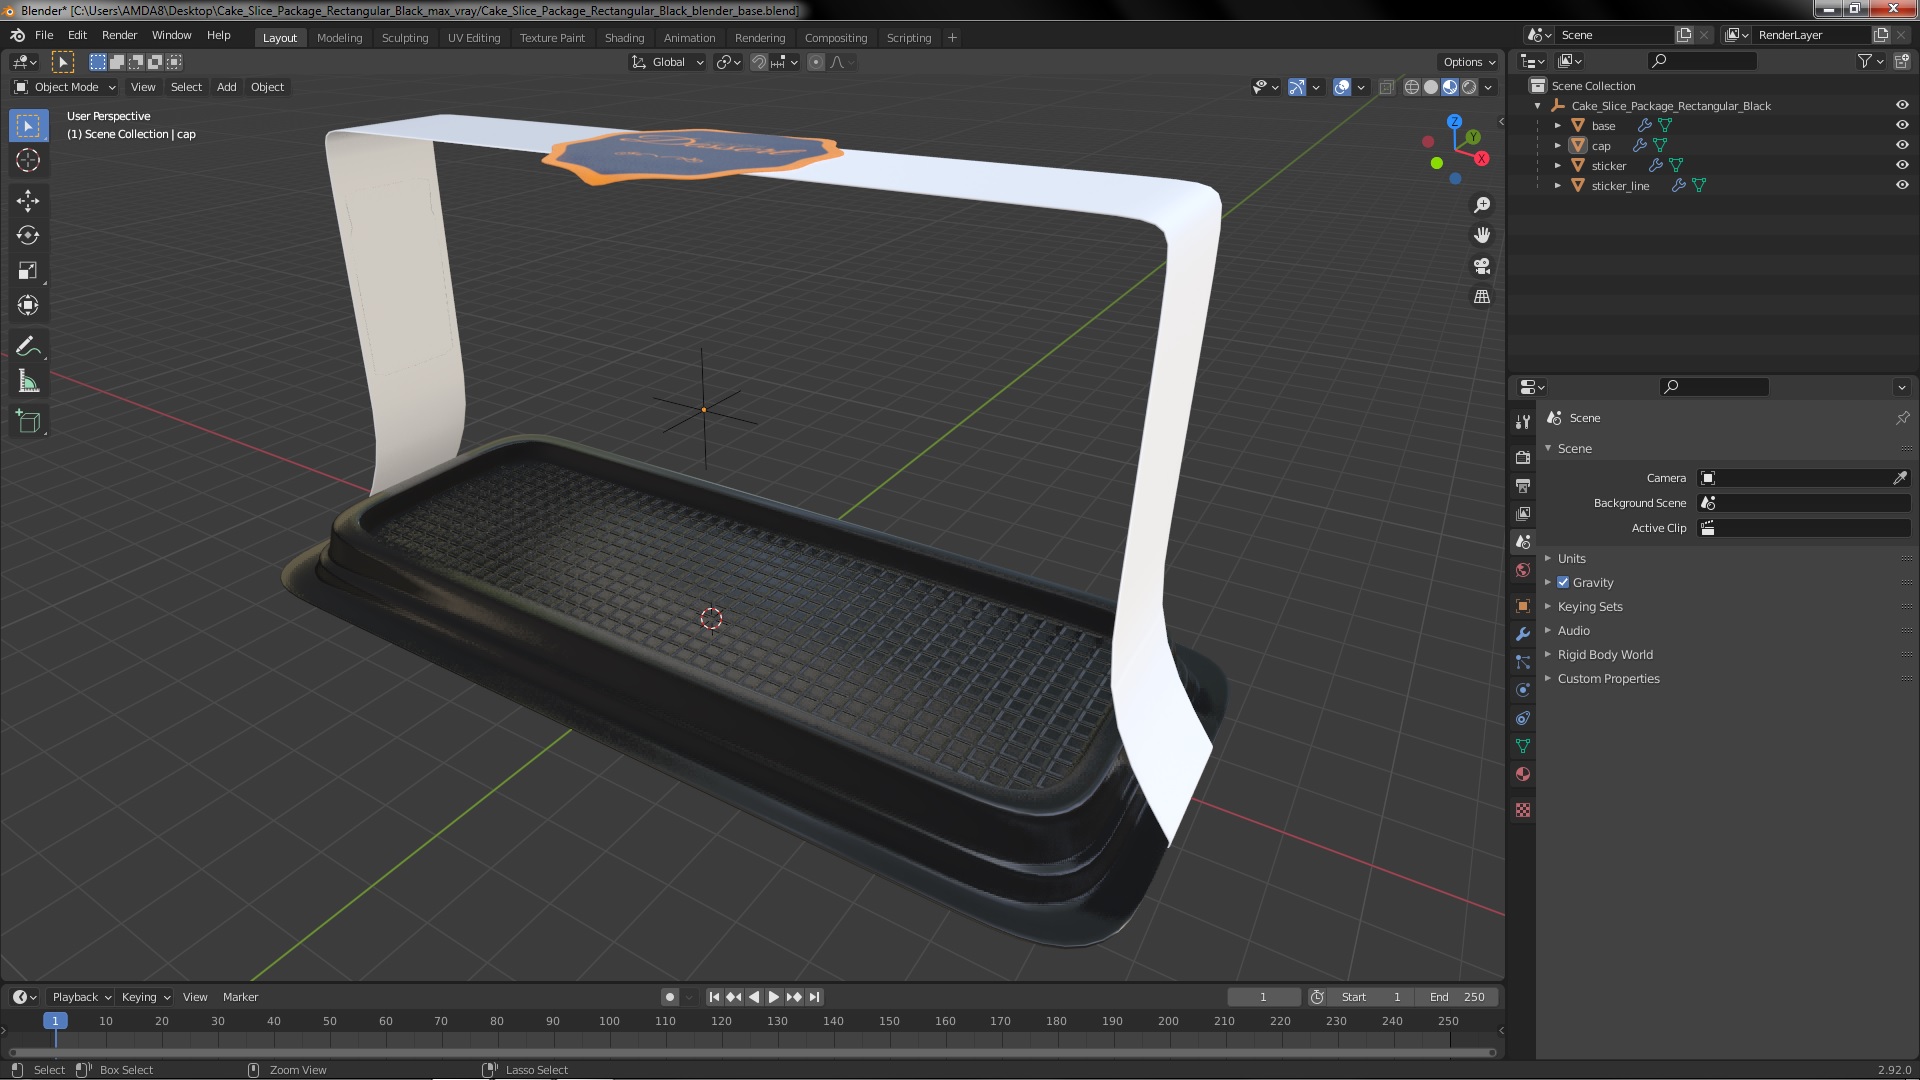This screenshot has height=1080, width=1920.
Task: Open Material properties tab
Action: (1523, 775)
